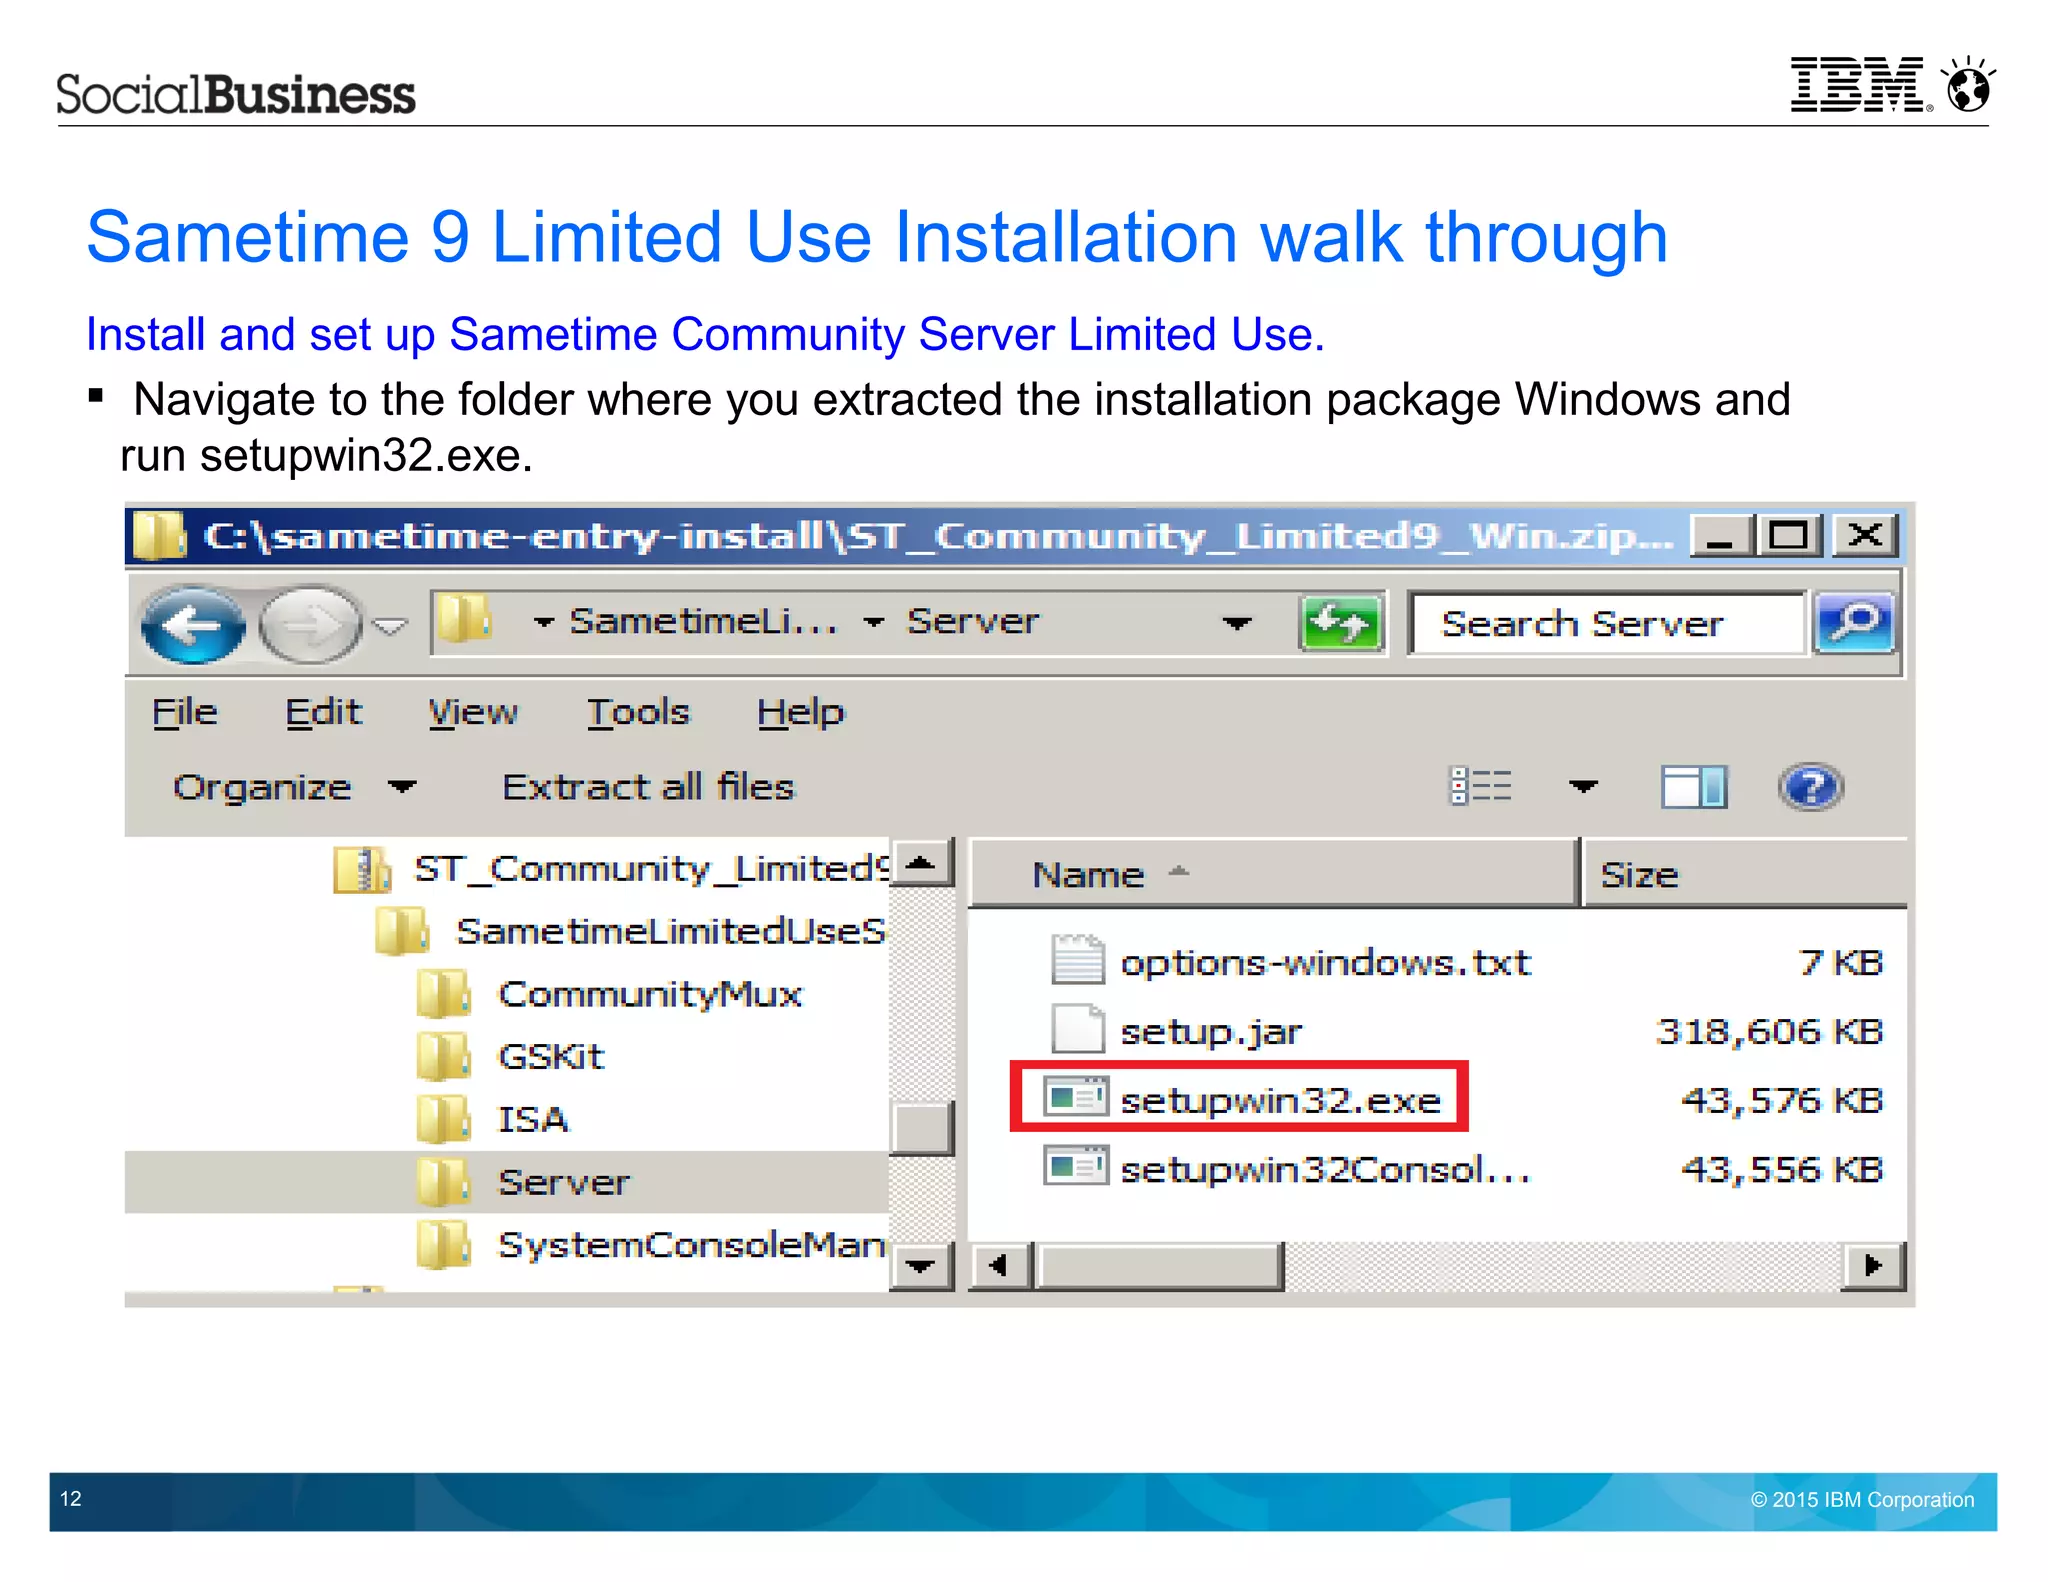
Task: Select the CommunityMux folder
Action: (610, 994)
